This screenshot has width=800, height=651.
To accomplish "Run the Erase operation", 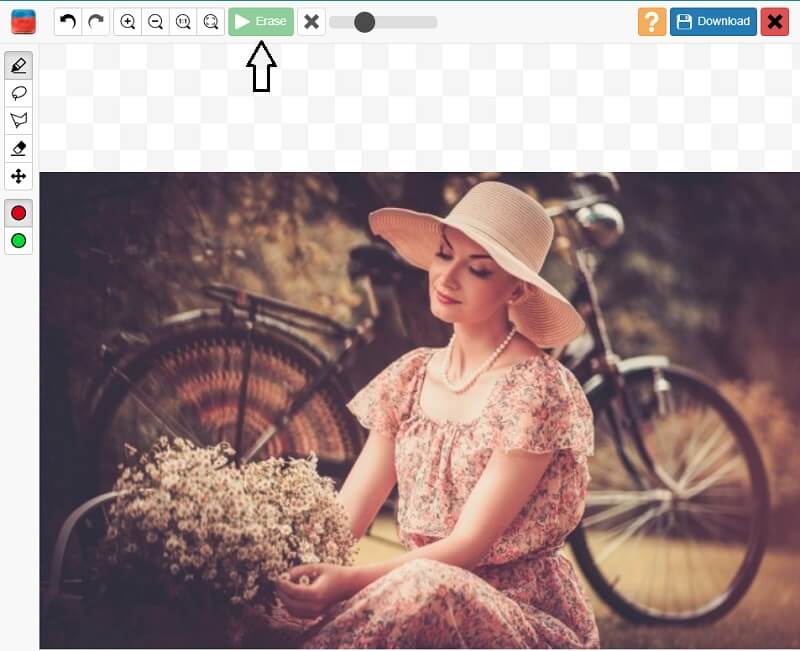I will [x=260, y=20].
